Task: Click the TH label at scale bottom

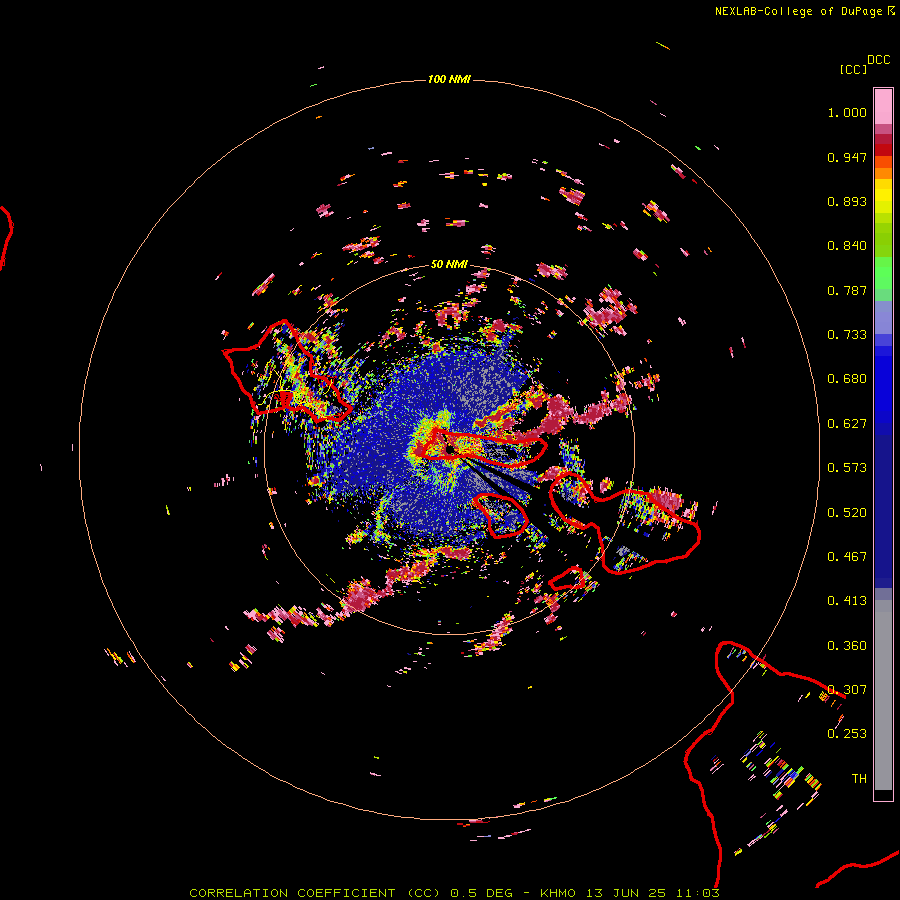Action: click(859, 779)
